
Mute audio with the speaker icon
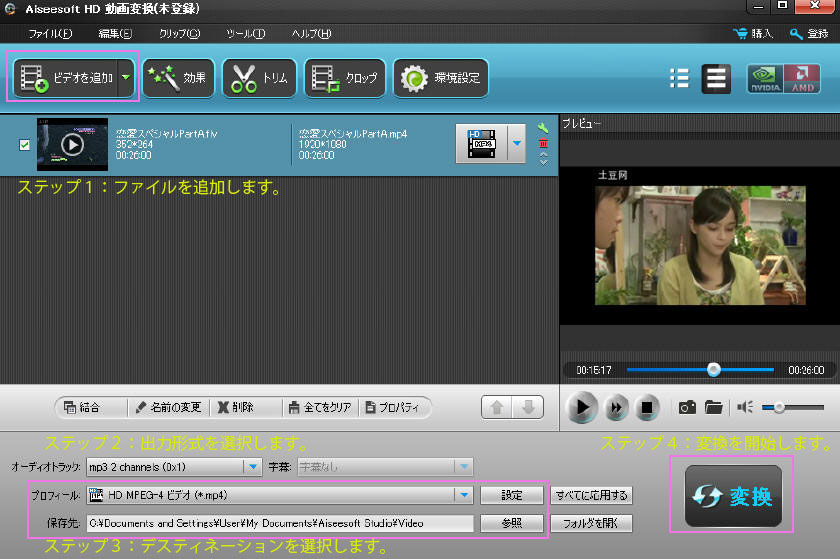[745, 407]
